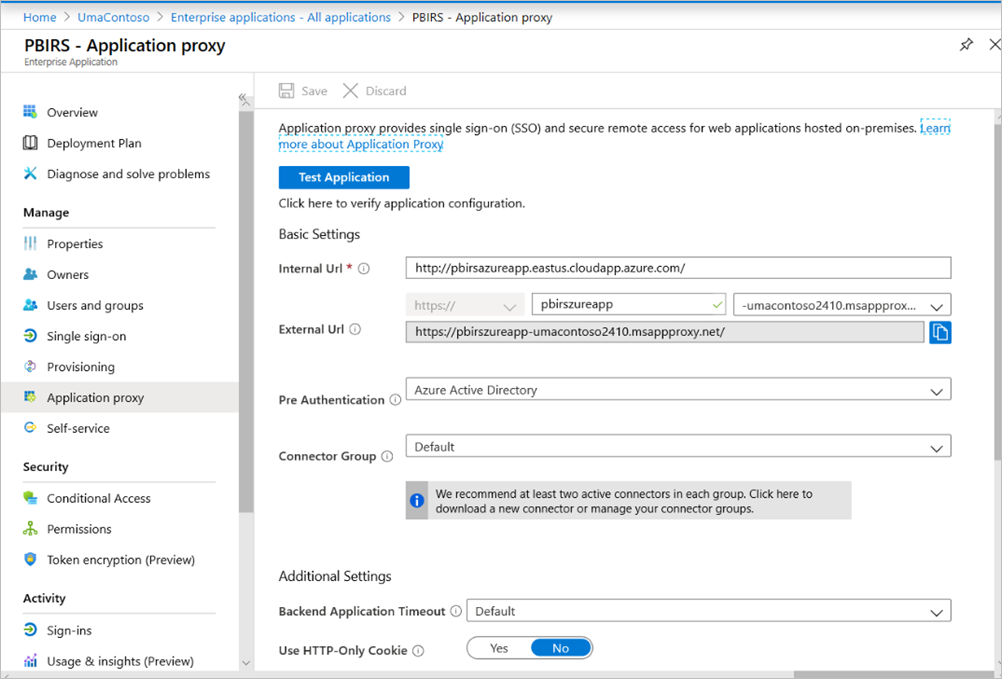Open the Pre Authentication dropdown

(936, 389)
